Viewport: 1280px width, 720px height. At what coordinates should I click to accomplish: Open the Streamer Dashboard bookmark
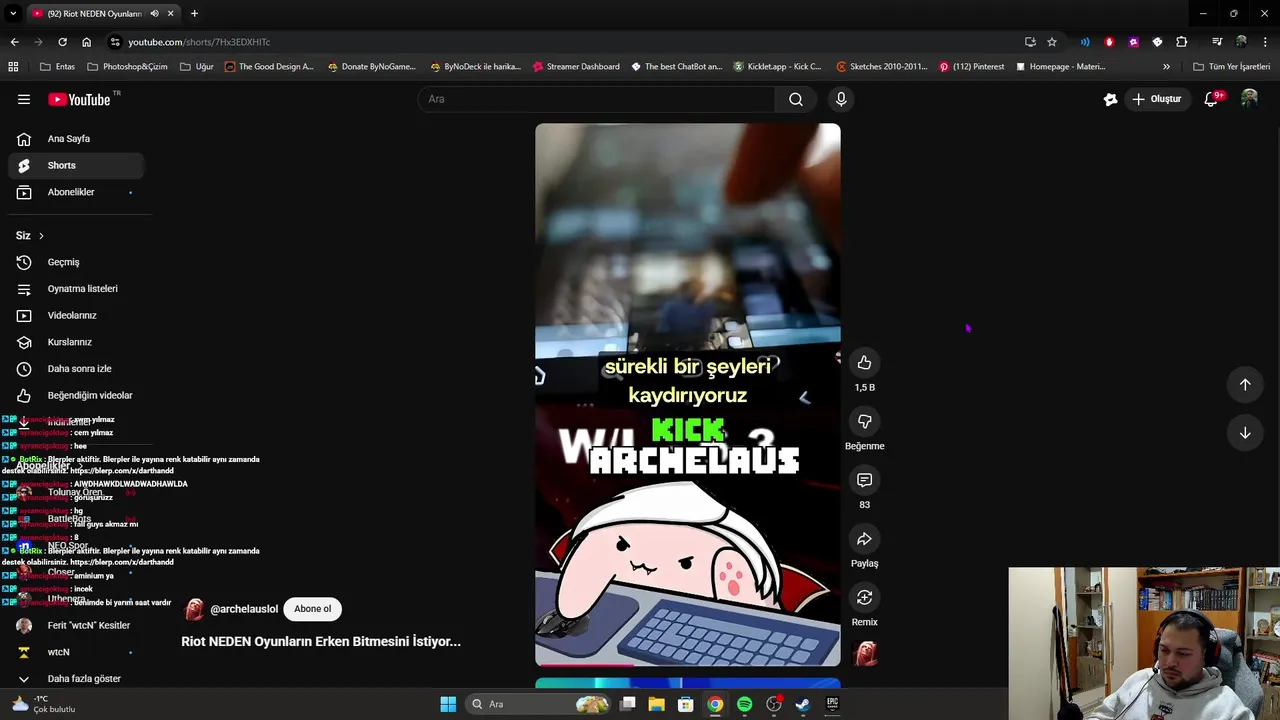pyautogui.click(x=576, y=67)
